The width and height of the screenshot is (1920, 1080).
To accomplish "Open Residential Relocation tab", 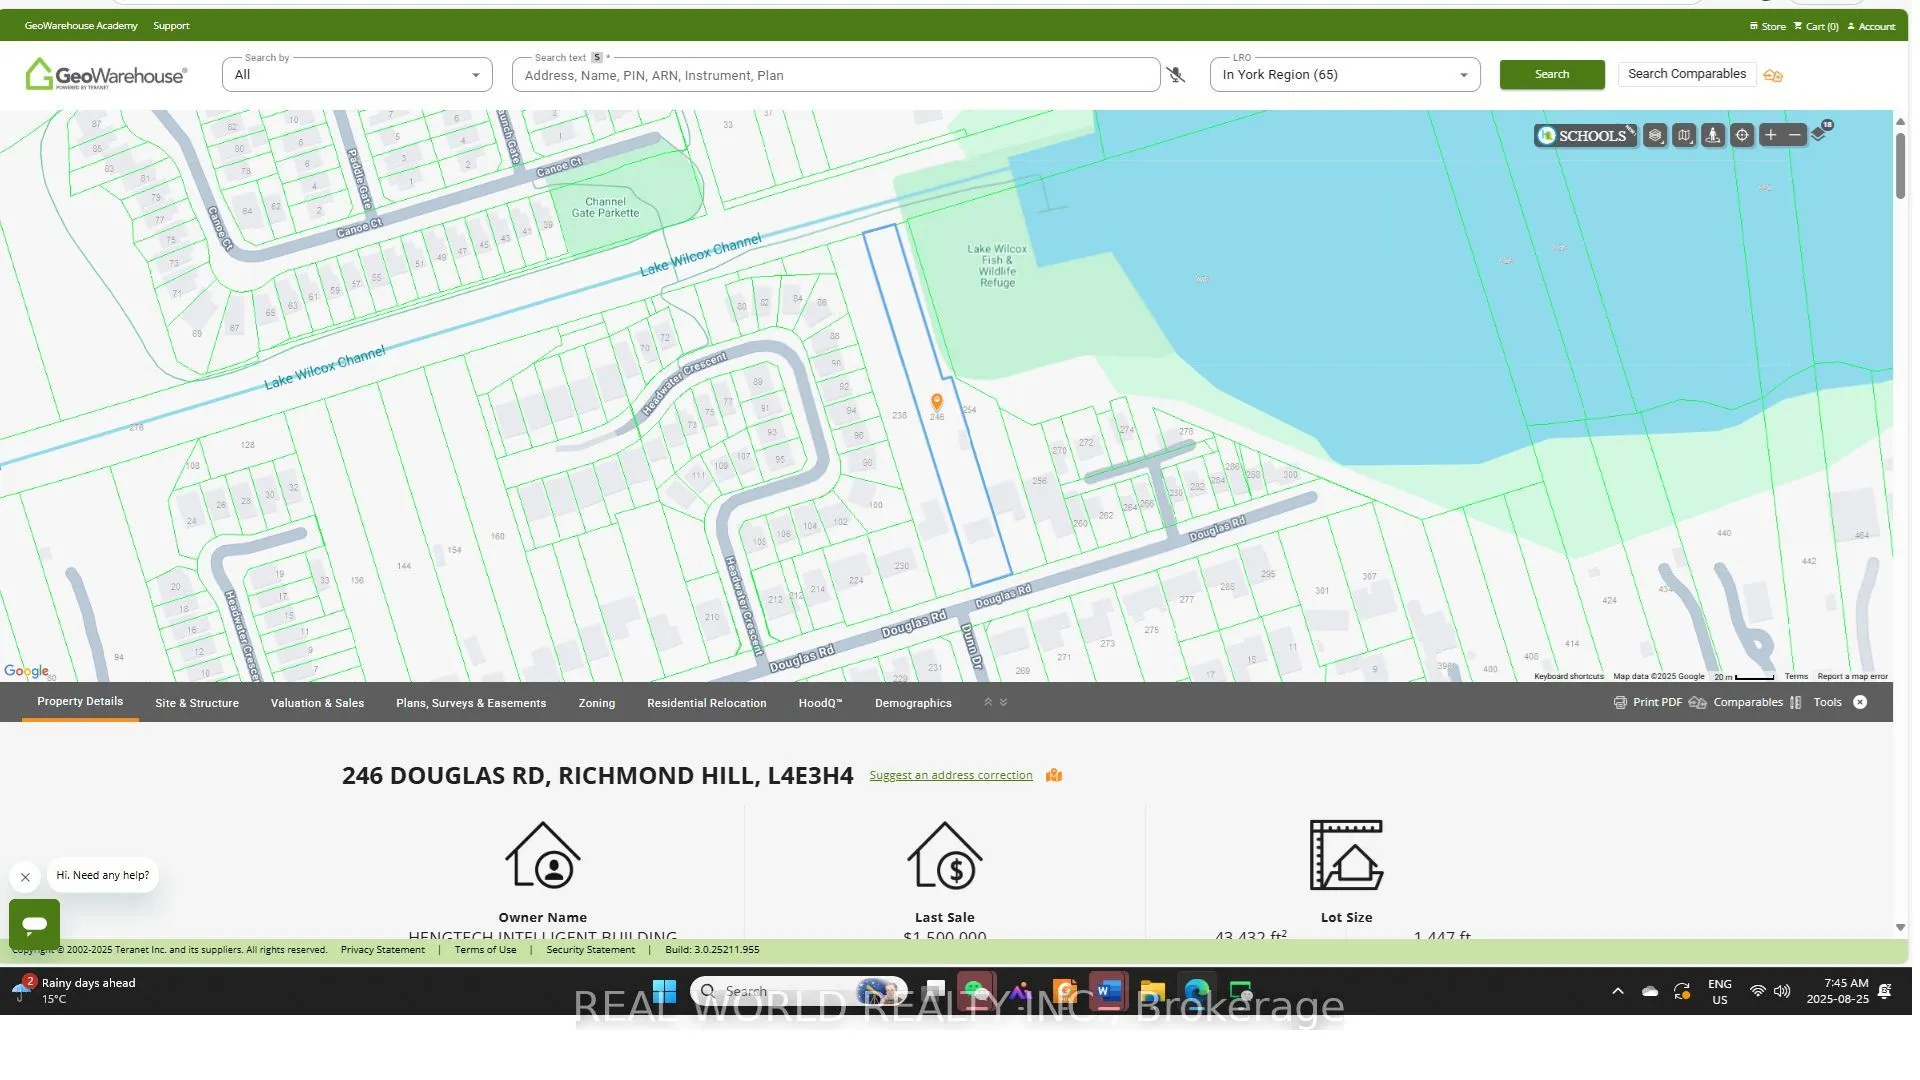I will click(707, 703).
